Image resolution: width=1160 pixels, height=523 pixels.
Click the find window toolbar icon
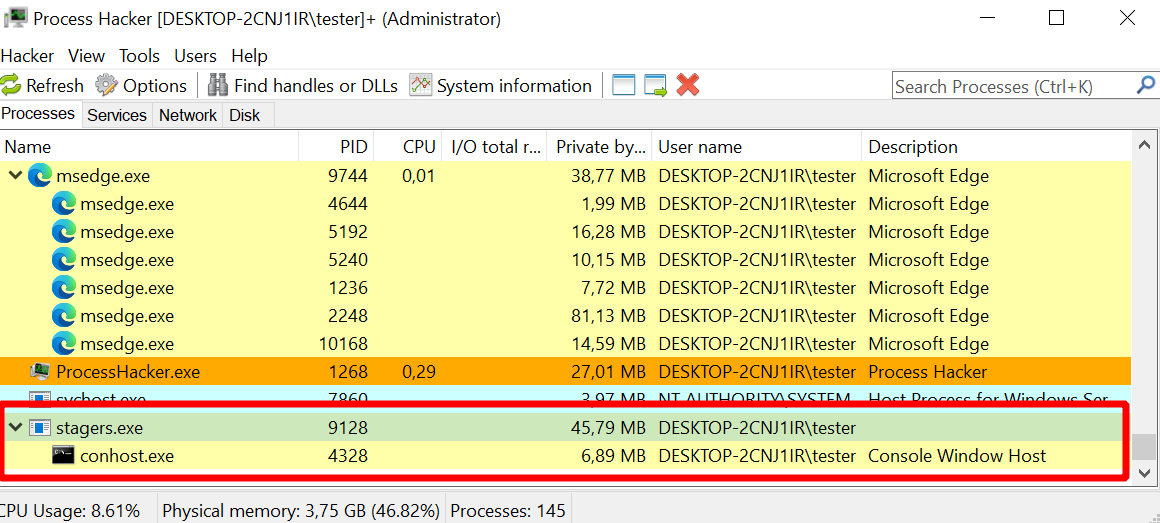pos(624,86)
